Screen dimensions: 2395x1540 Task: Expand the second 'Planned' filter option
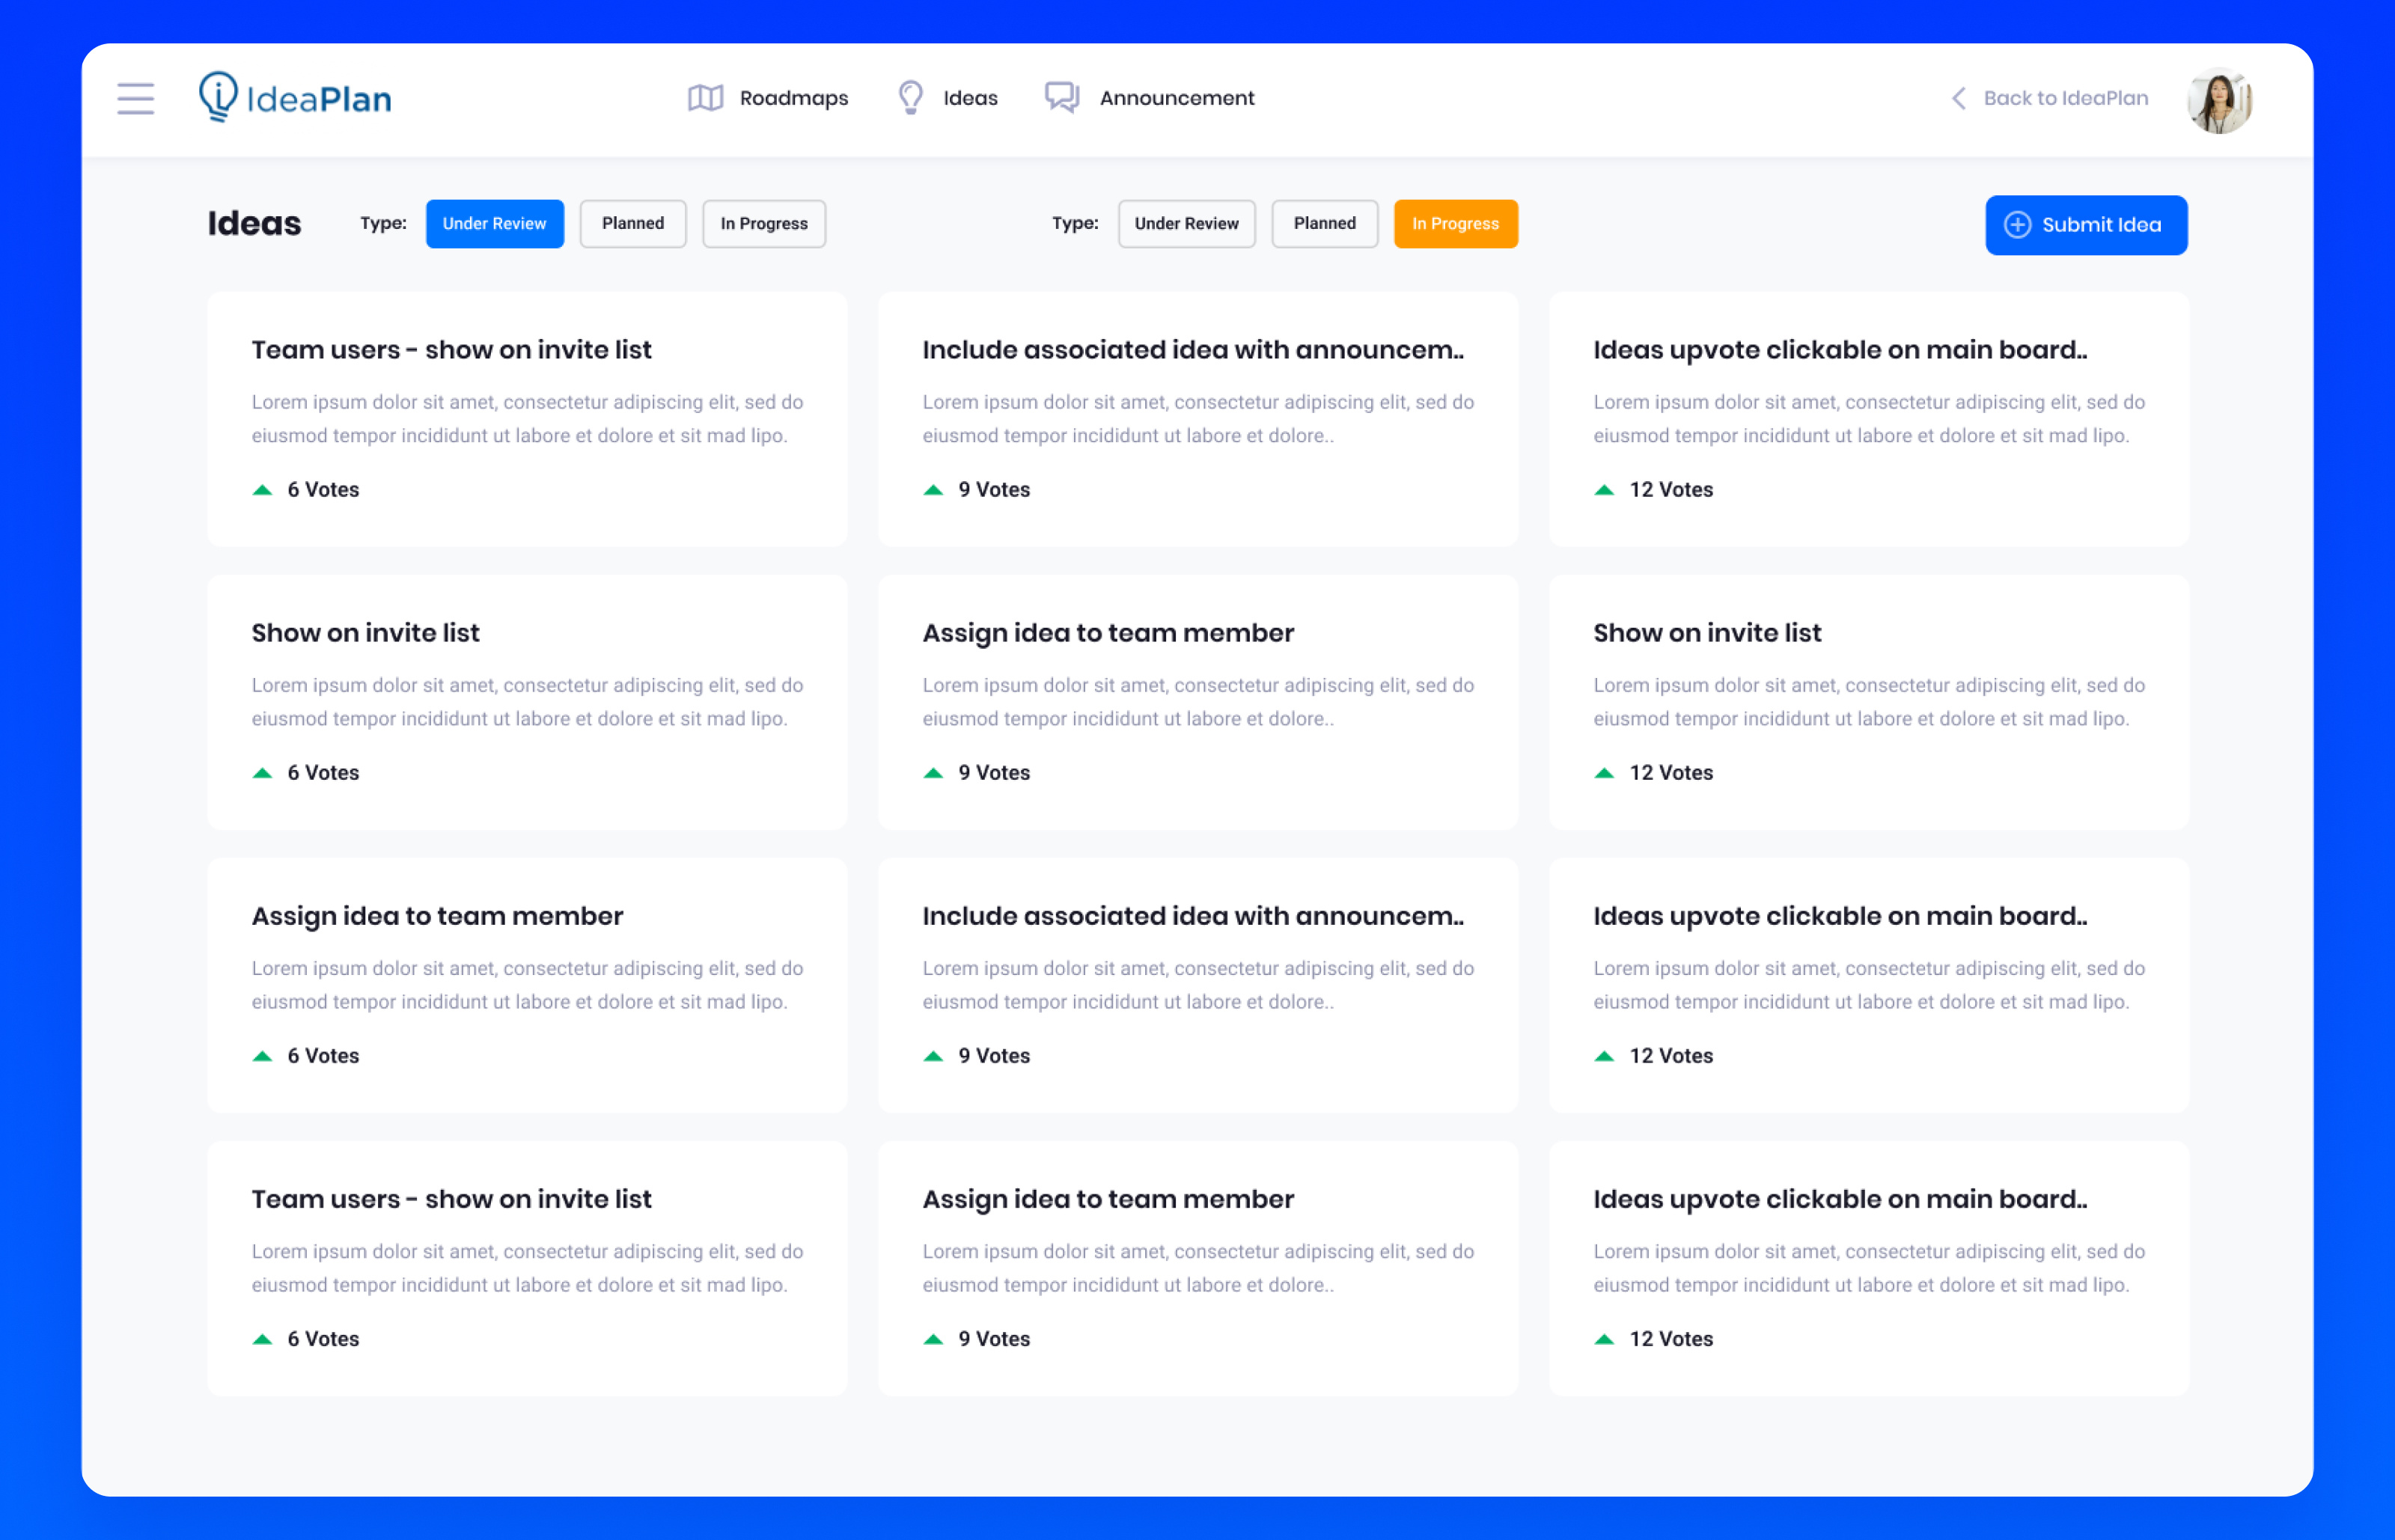tap(1324, 223)
